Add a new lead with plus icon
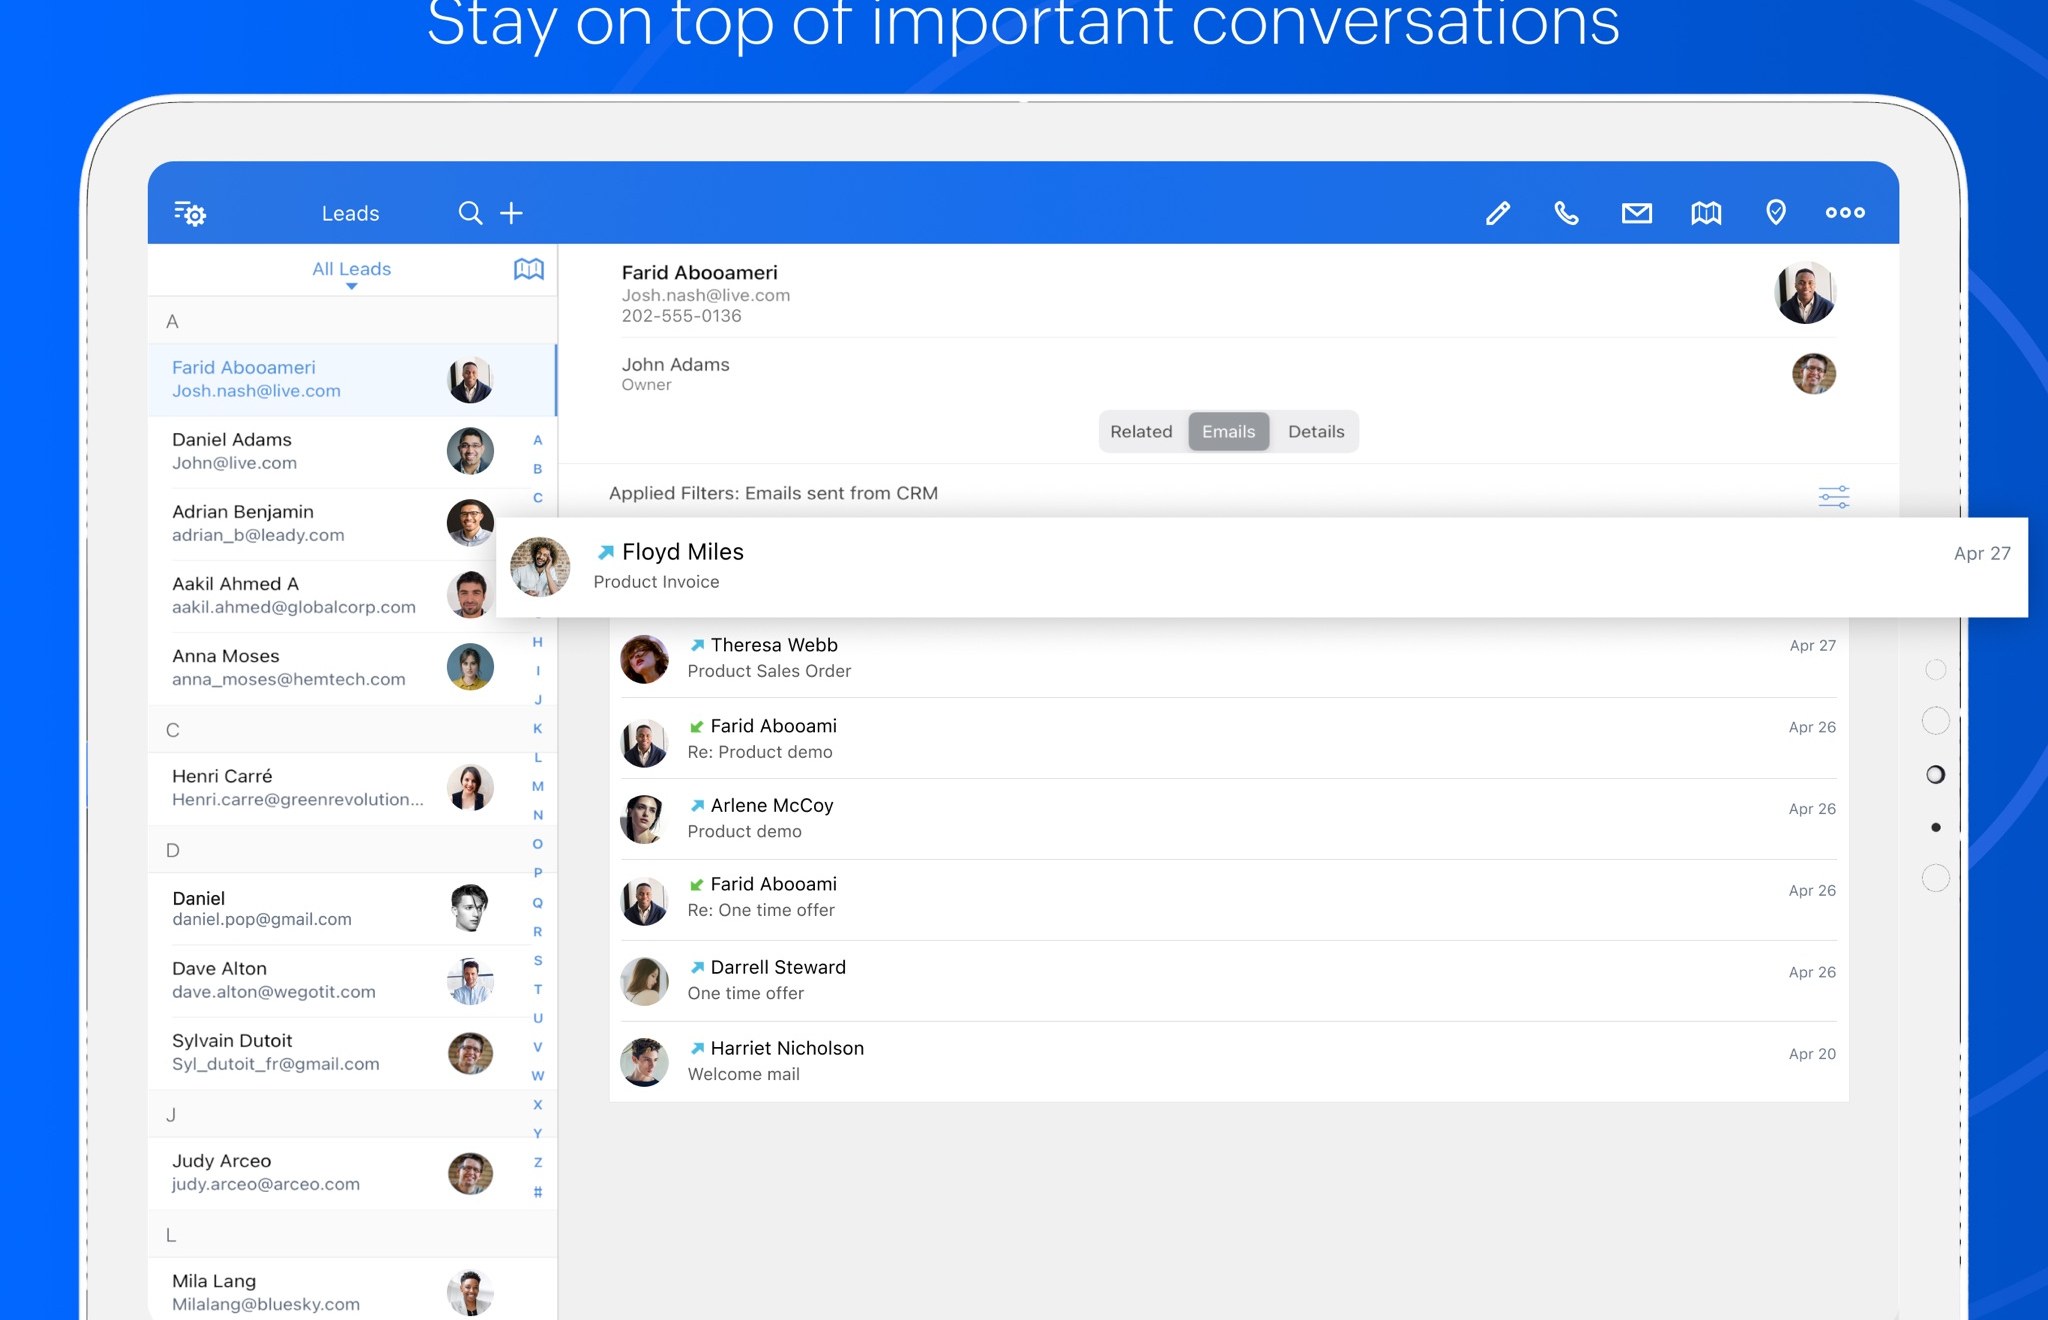Screen dimensions: 2048x1320 511,213
